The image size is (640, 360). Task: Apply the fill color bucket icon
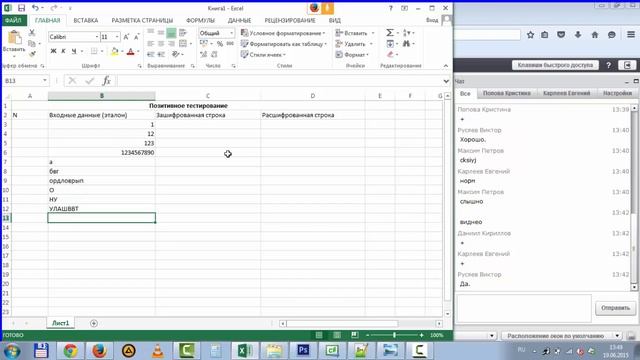114,51
